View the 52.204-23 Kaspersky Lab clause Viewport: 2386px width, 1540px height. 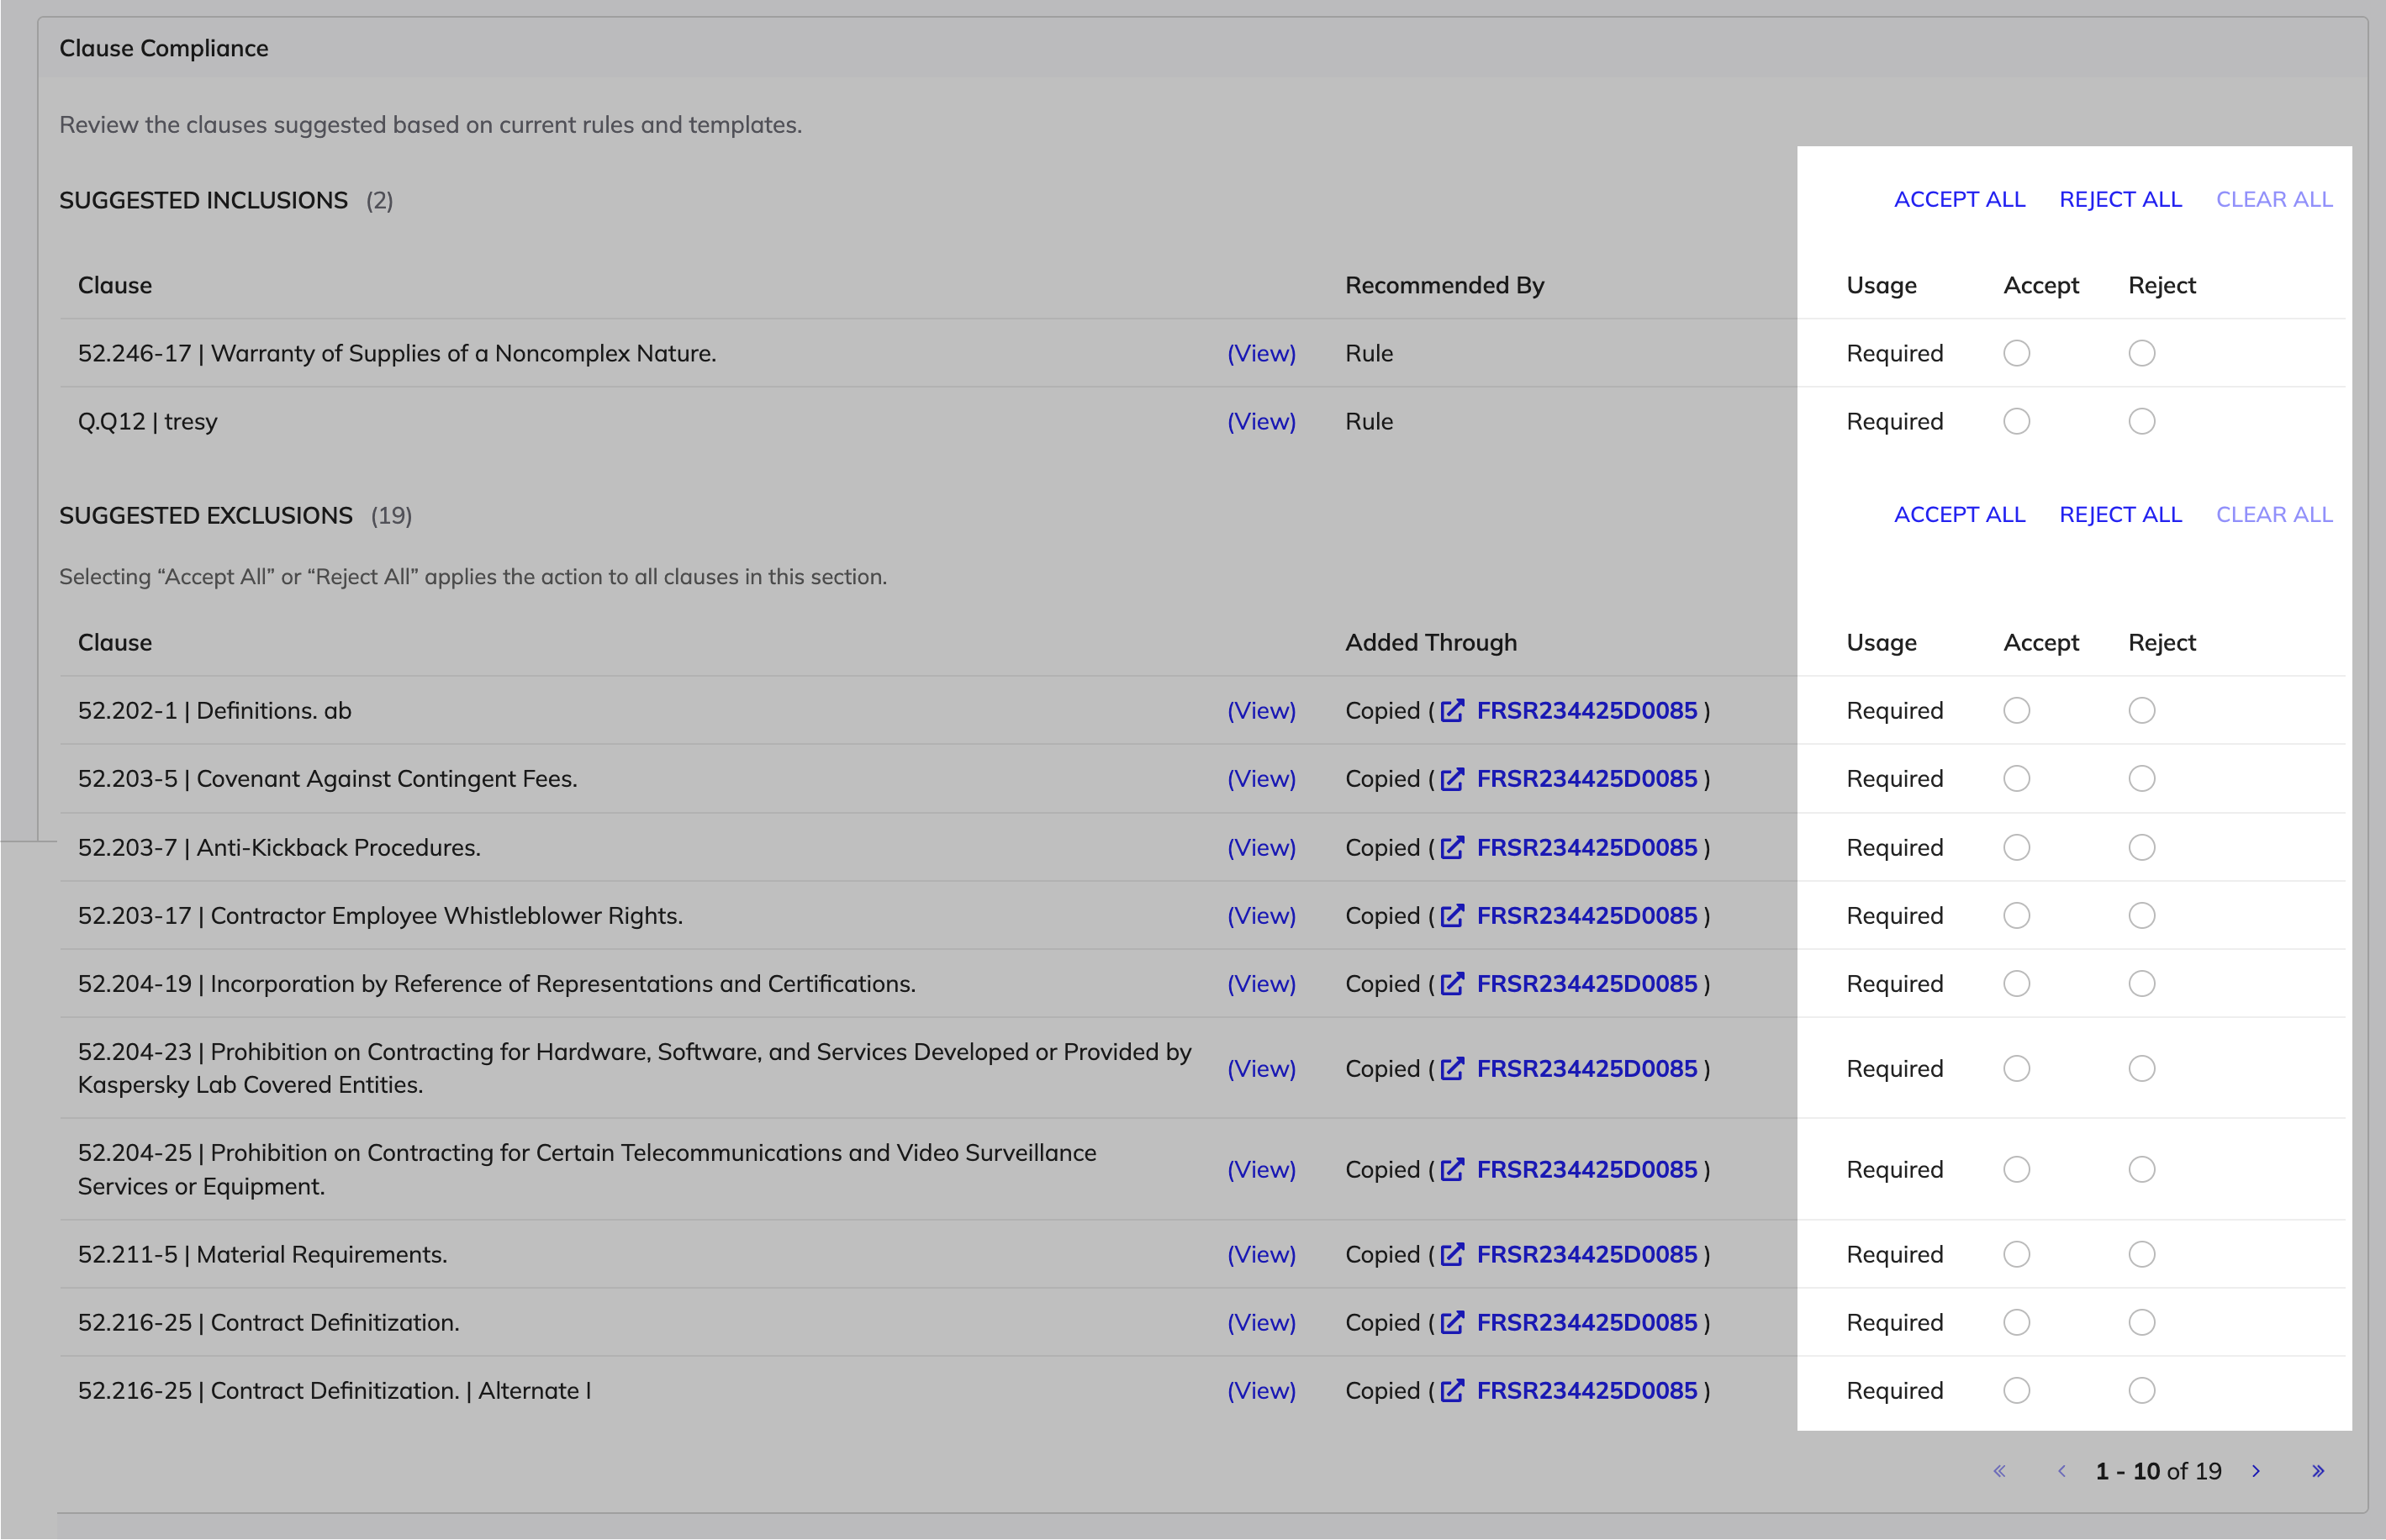point(1261,1069)
